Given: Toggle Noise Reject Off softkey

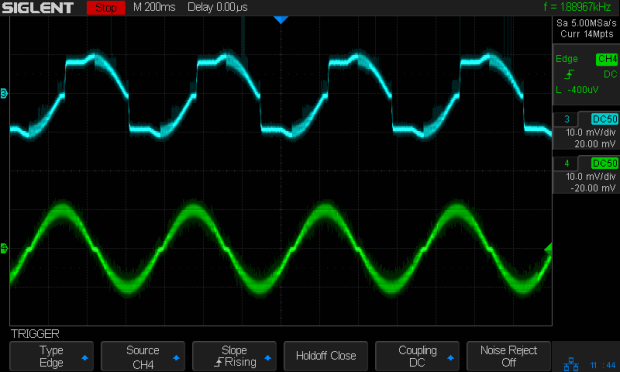Looking at the screenshot, I should (x=508, y=356).
